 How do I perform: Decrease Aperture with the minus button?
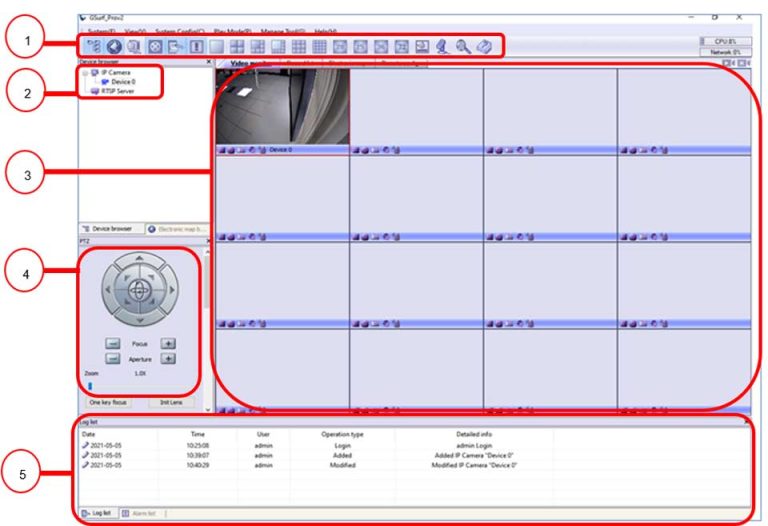(113, 358)
